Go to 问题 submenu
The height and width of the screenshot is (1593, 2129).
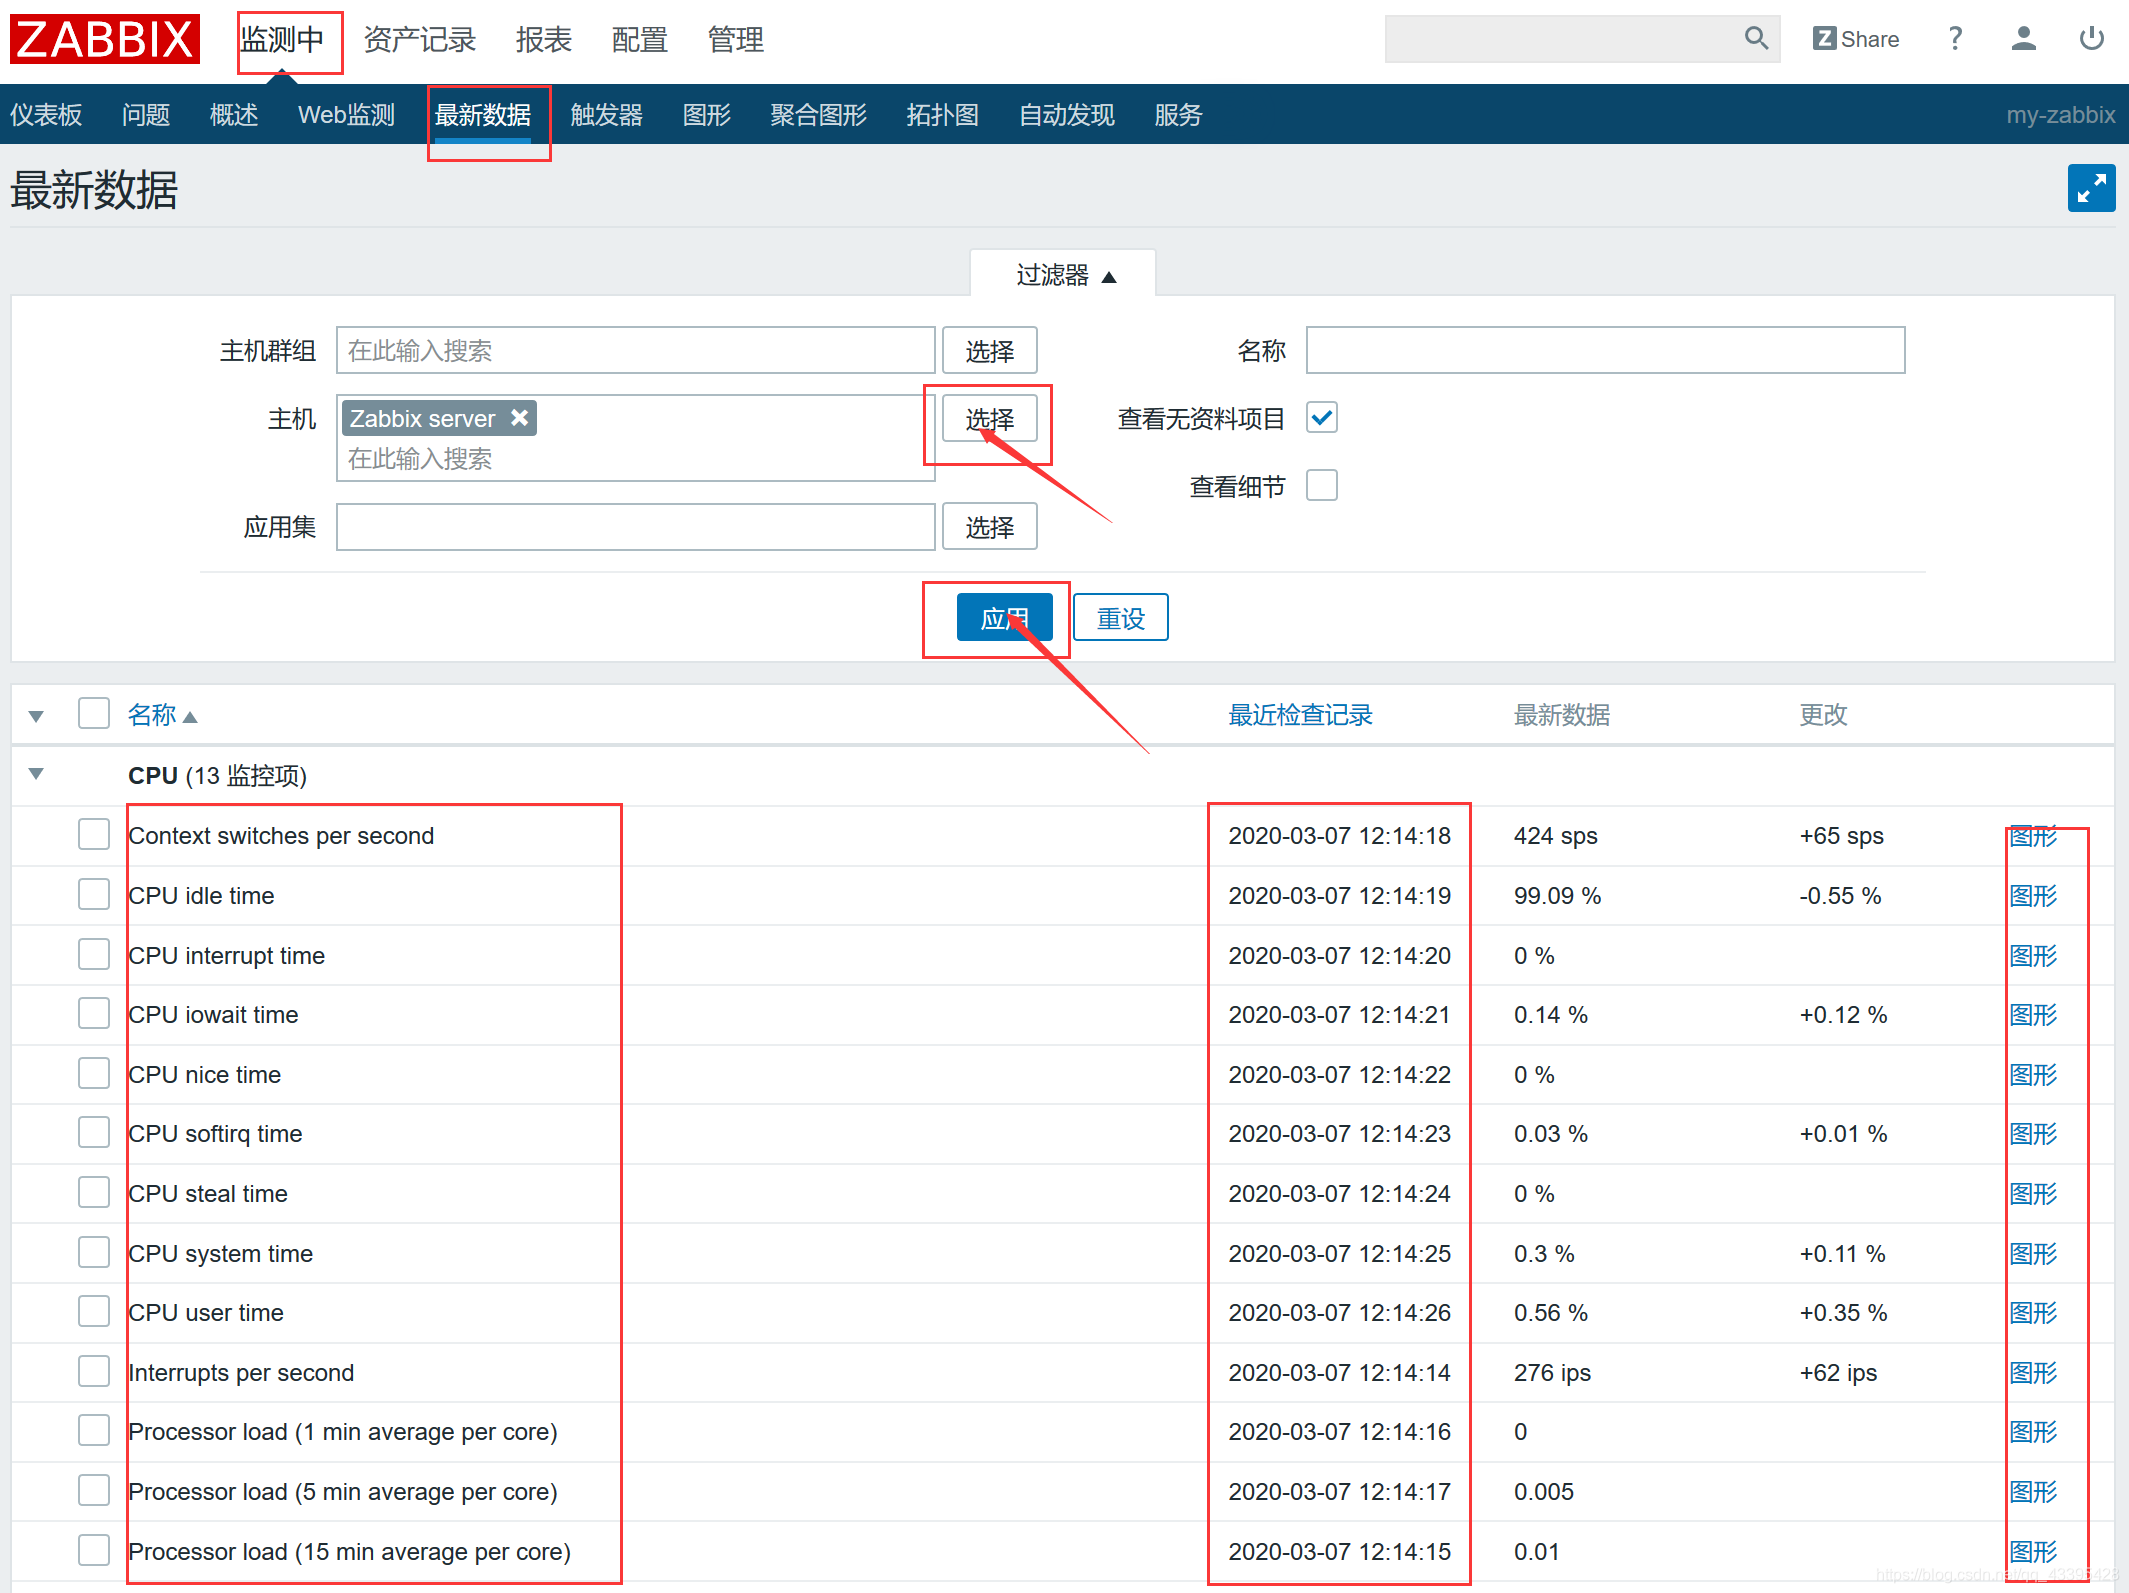point(146,115)
